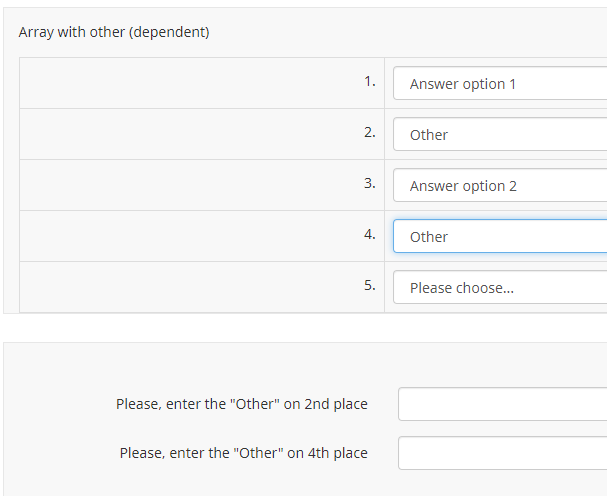Click the row number 1. label
The height and width of the screenshot is (496, 607).
coord(370,81)
